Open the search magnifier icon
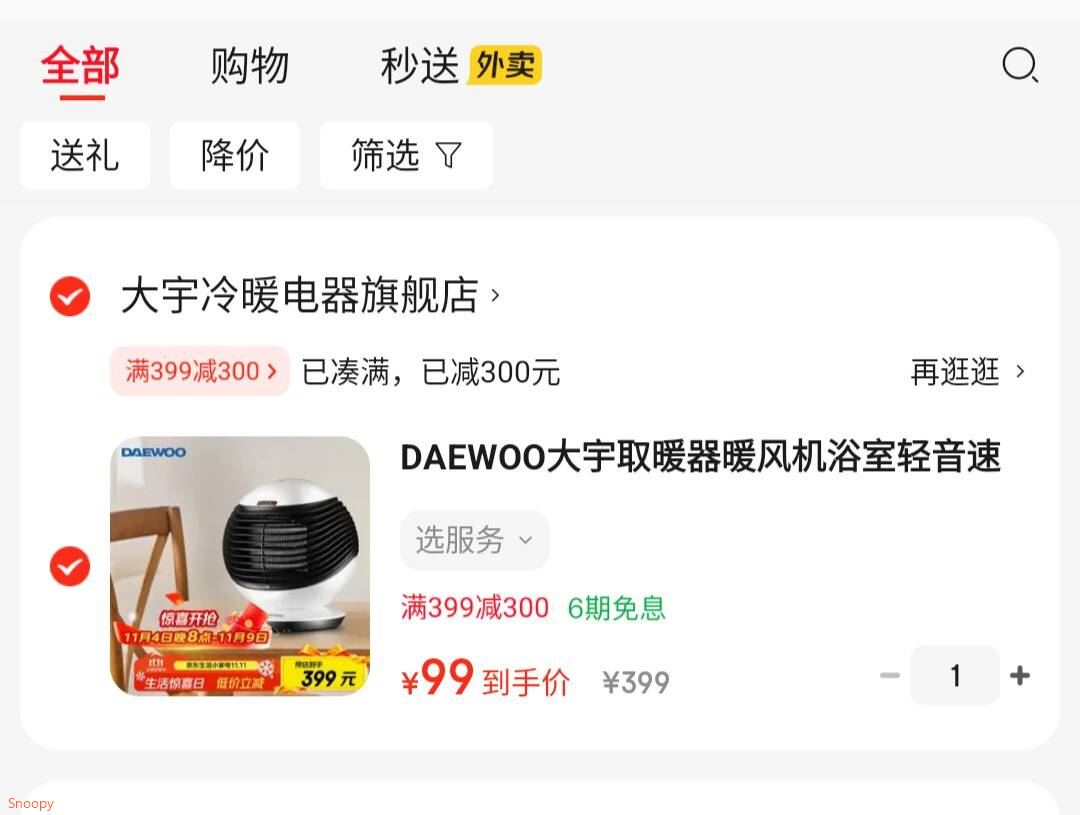Screen dimensions: 1080x815 point(1020,65)
